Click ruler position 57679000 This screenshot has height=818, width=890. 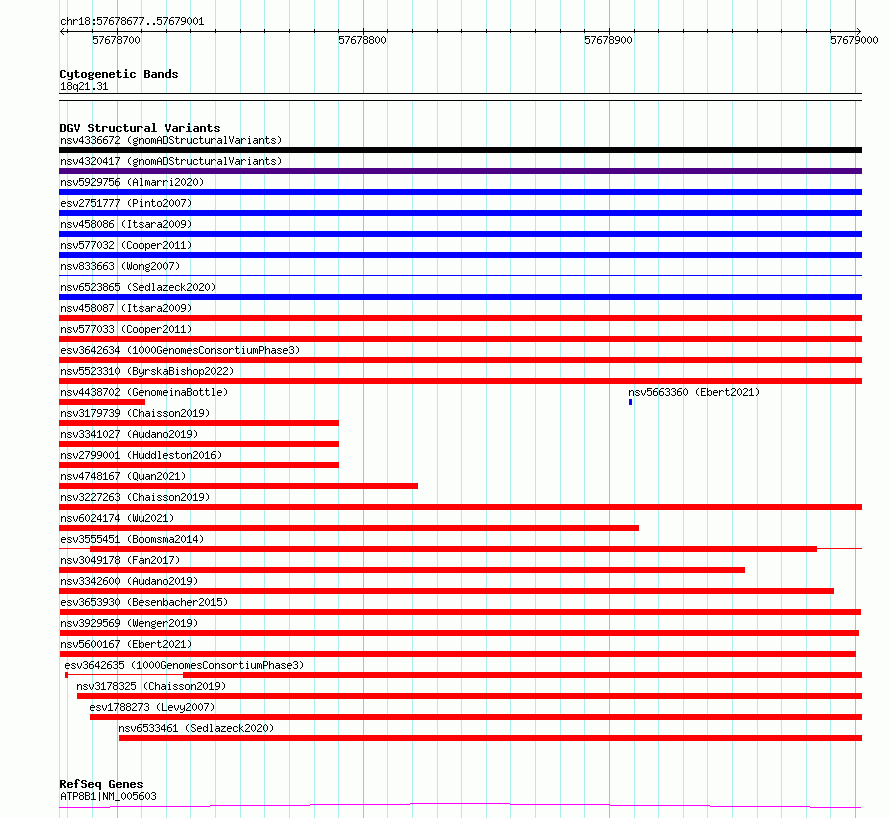(854, 40)
